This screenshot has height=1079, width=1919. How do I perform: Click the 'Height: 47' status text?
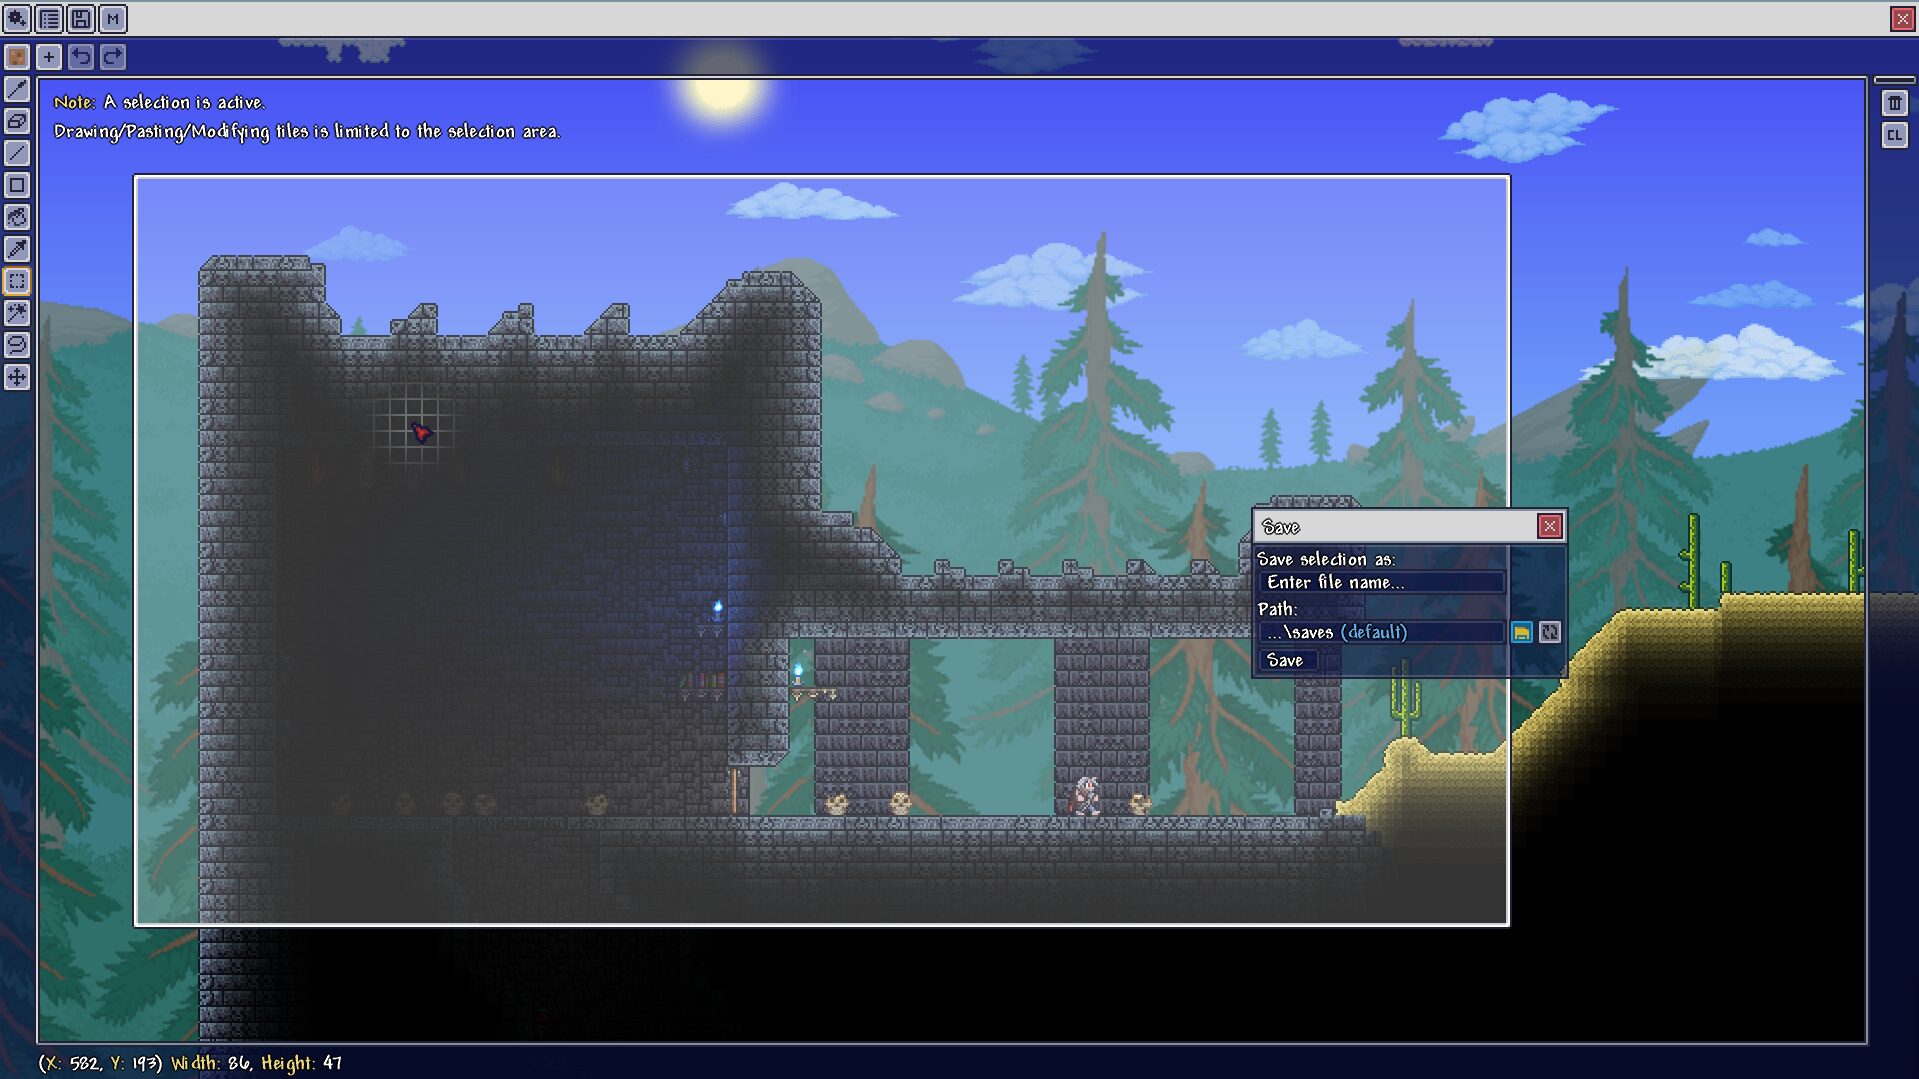301,1063
